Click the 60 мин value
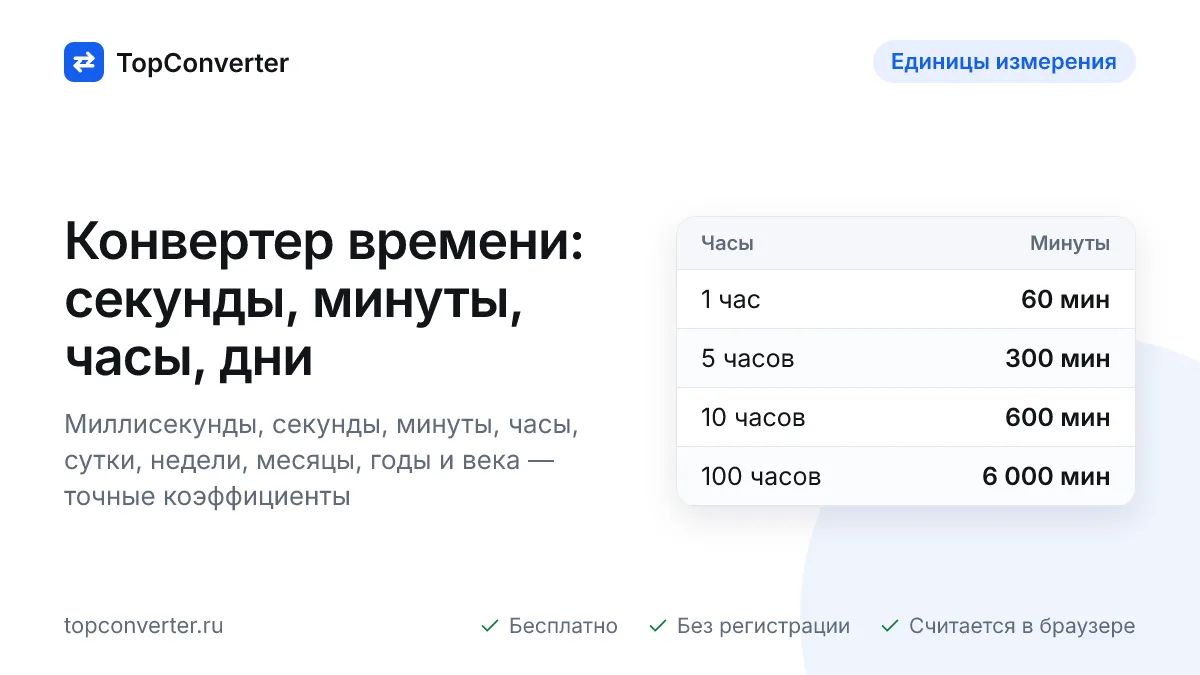 tap(1065, 299)
